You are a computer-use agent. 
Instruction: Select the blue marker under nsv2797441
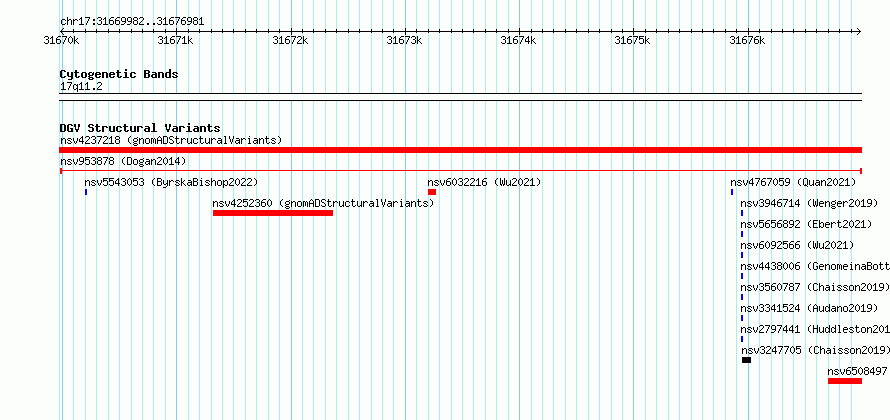coord(742,339)
